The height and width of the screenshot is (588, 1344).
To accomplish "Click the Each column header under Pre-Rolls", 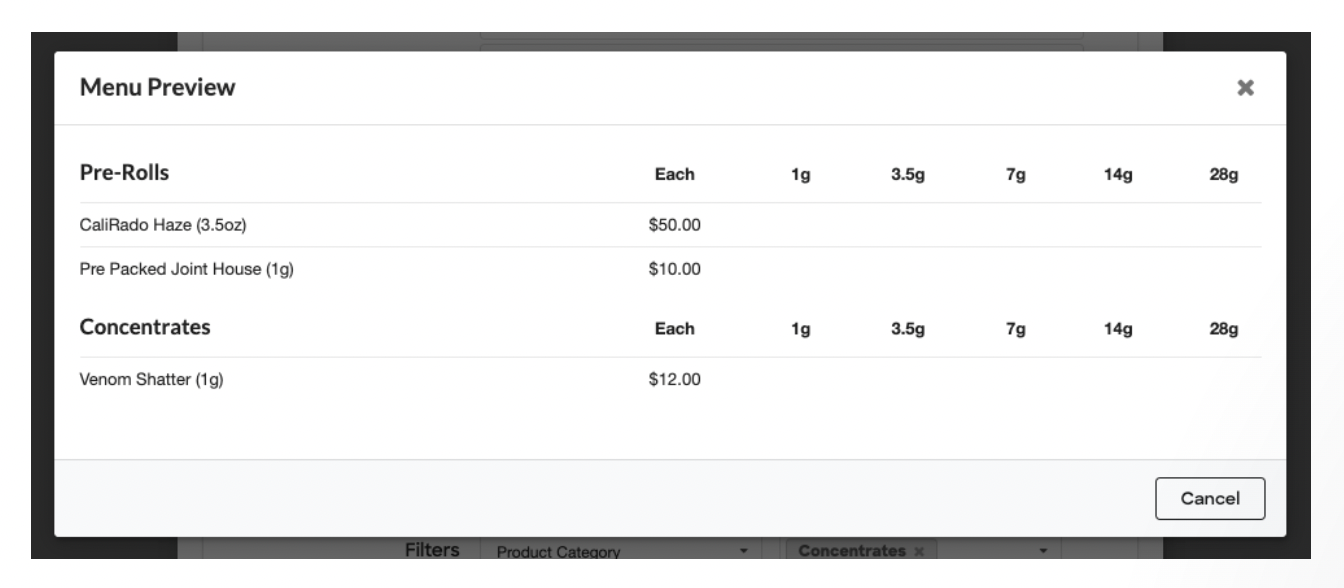I will [x=674, y=174].
